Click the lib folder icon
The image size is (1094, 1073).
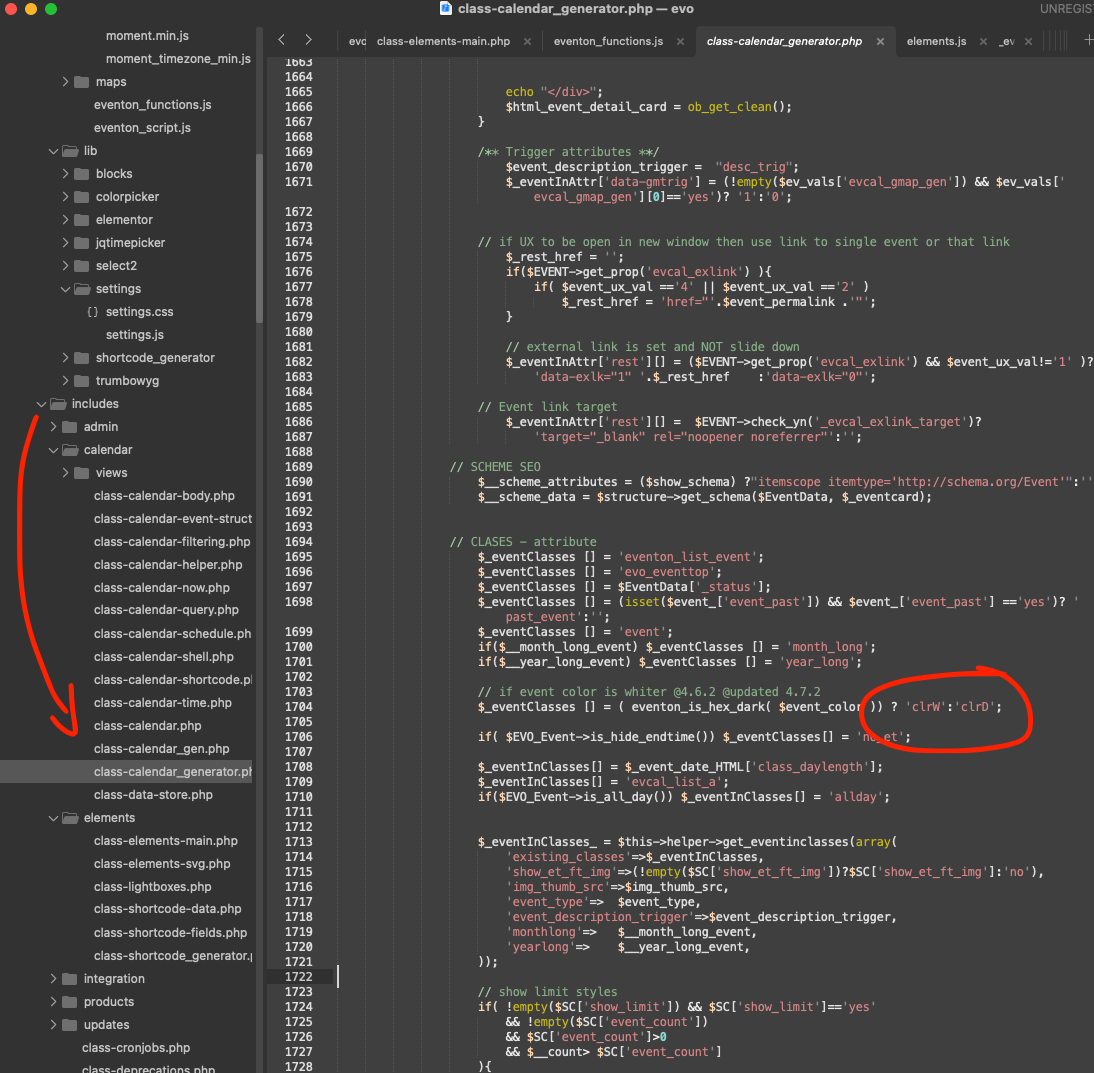[x=70, y=151]
